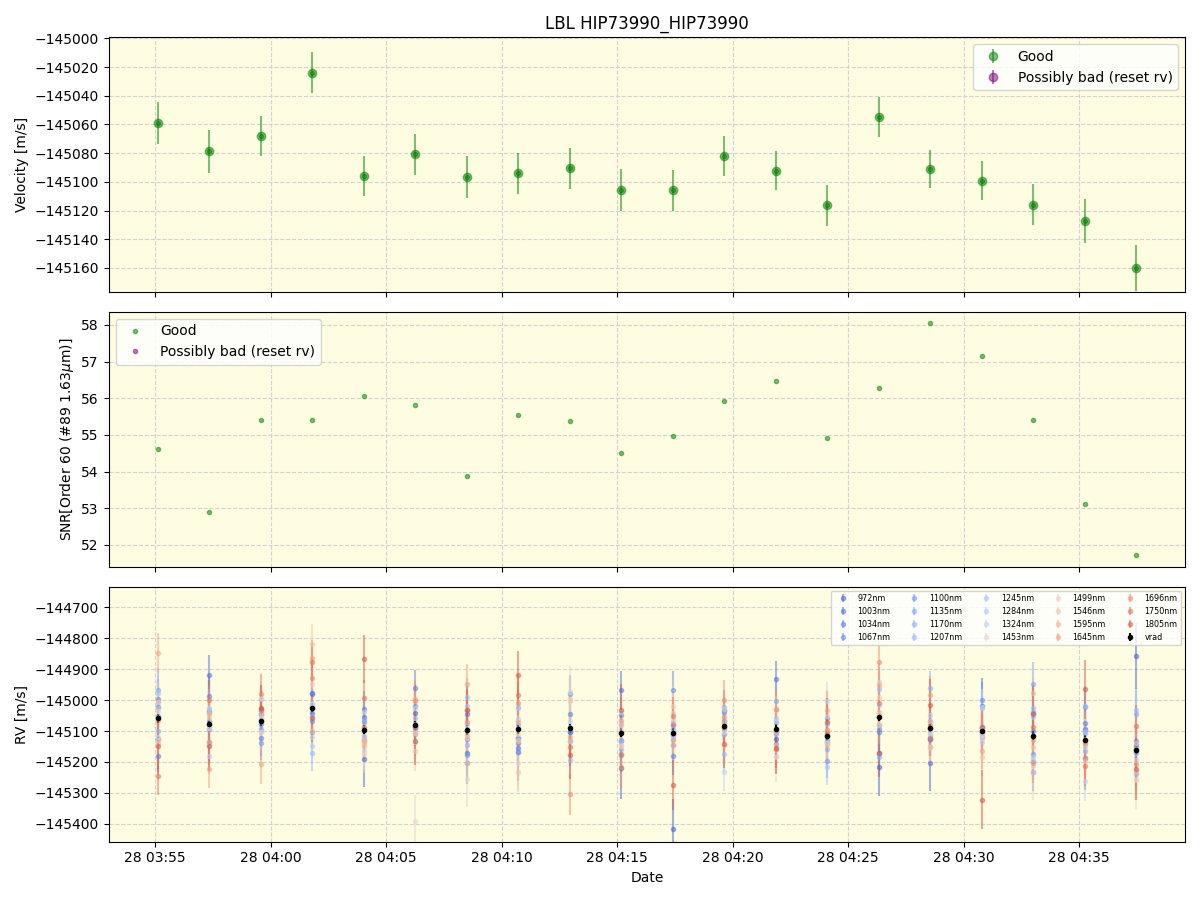Viewport: 1200px width, 900px height.
Task: Click the 1003nm legend marker
Action: coord(843,611)
